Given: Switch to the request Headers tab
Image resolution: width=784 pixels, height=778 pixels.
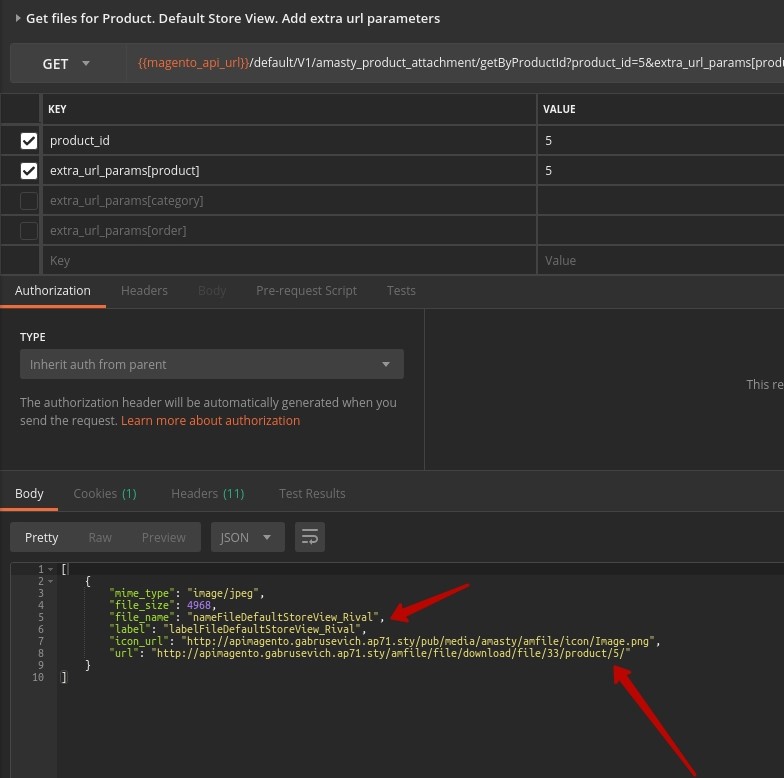Looking at the screenshot, I should (x=144, y=290).
